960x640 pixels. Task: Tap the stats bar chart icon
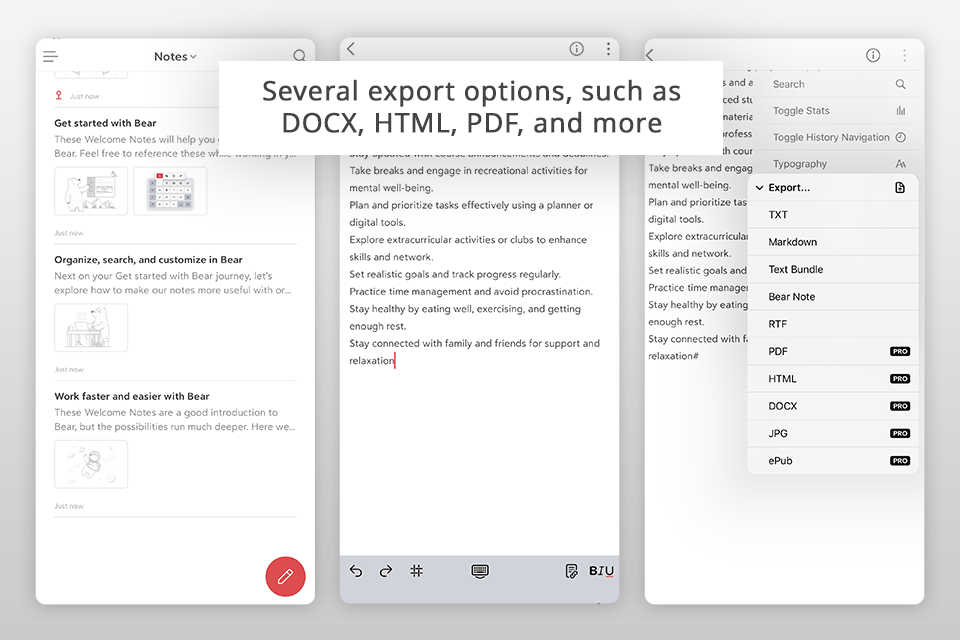click(901, 111)
